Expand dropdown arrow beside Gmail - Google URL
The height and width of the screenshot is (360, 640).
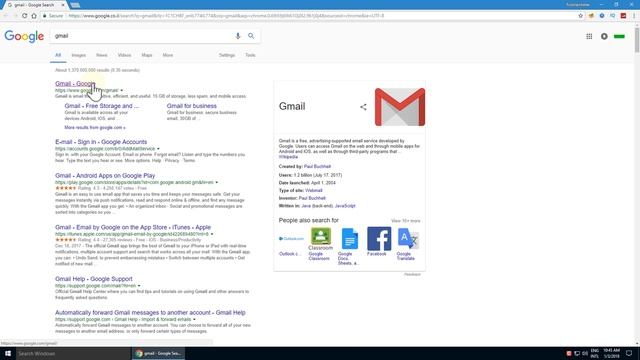click(122, 90)
